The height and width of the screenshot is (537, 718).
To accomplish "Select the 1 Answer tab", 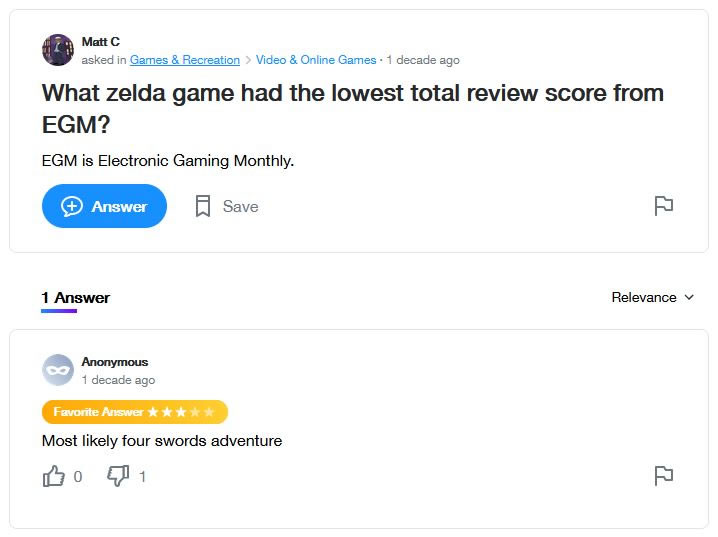I will pos(76,298).
